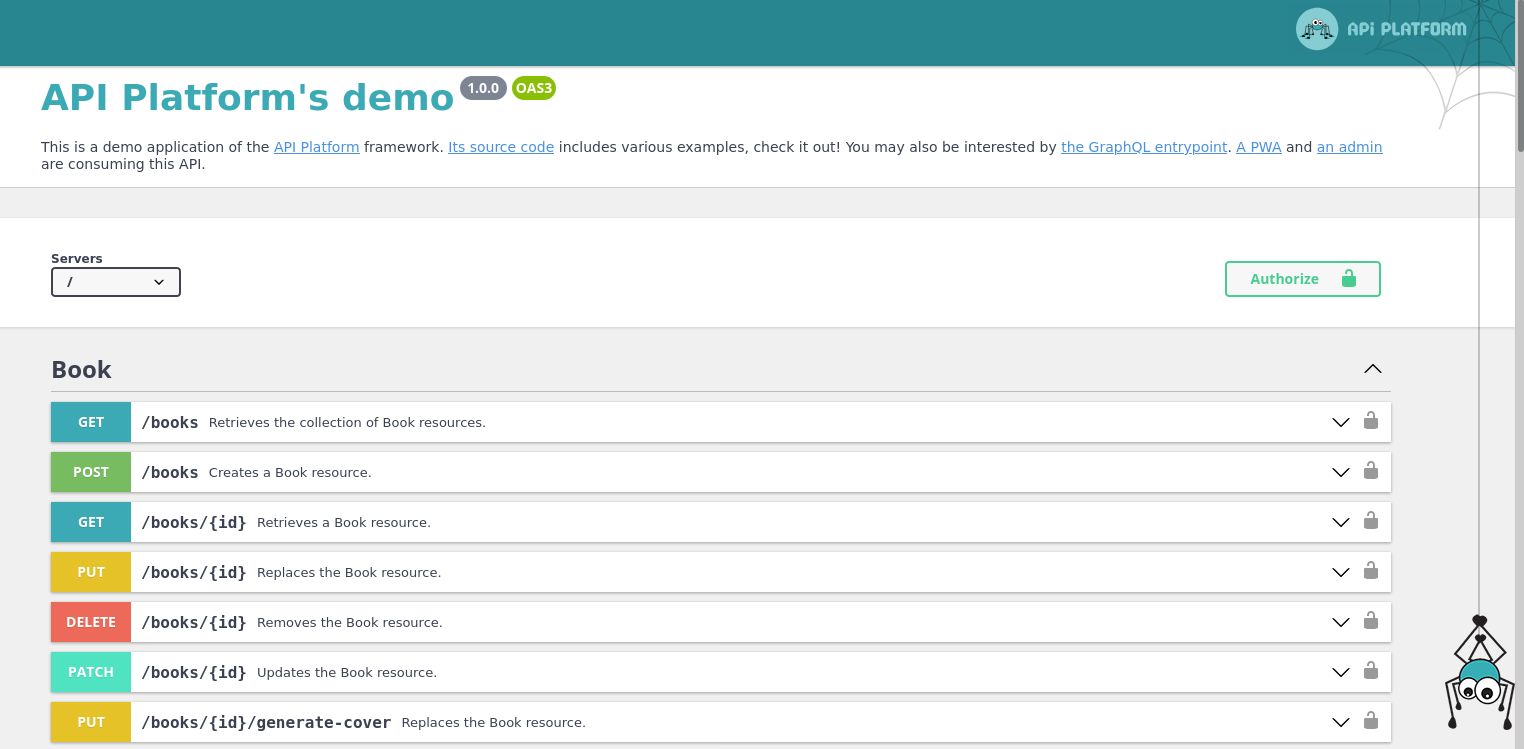This screenshot has width=1524, height=749.
Task: Collapse the Book section
Action: click(x=1373, y=369)
